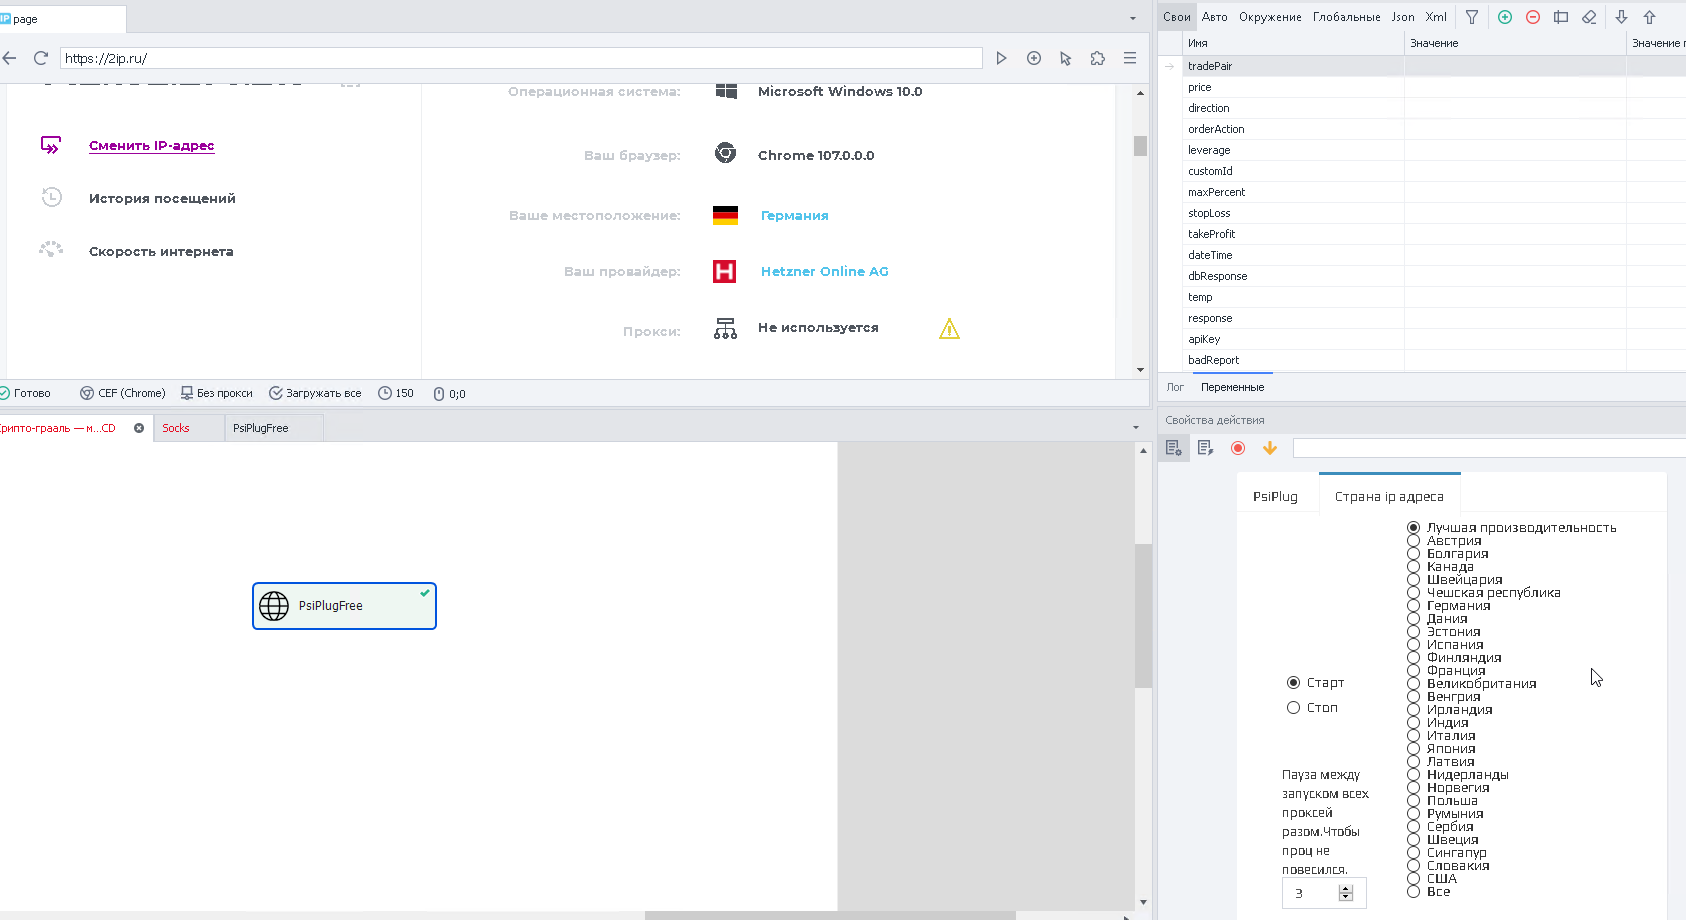Click the globe icon on PsiPlugFree block
Screen dimensions: 1686x920
[x=274, y=606]
